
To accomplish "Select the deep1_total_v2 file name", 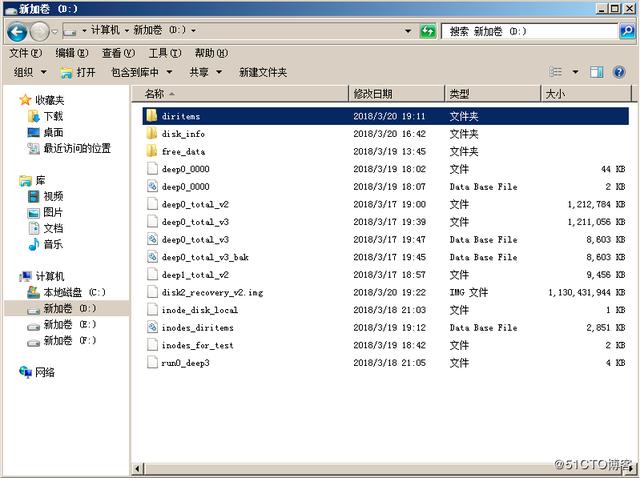I will tap(195, 275).
